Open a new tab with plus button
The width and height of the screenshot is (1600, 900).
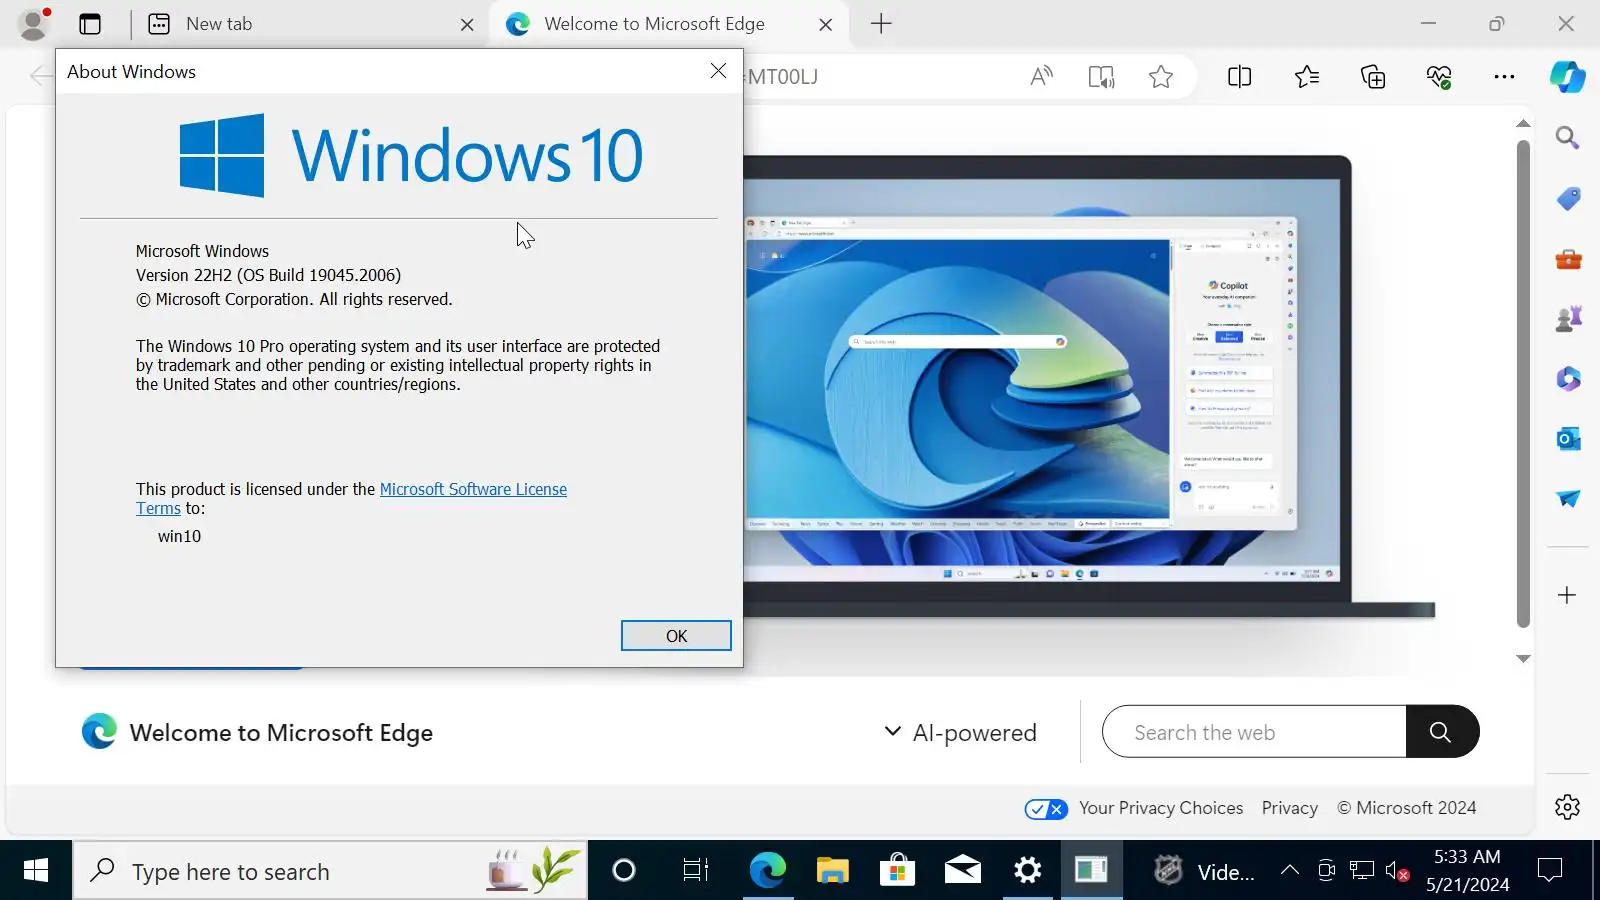(x=881, y=24)
